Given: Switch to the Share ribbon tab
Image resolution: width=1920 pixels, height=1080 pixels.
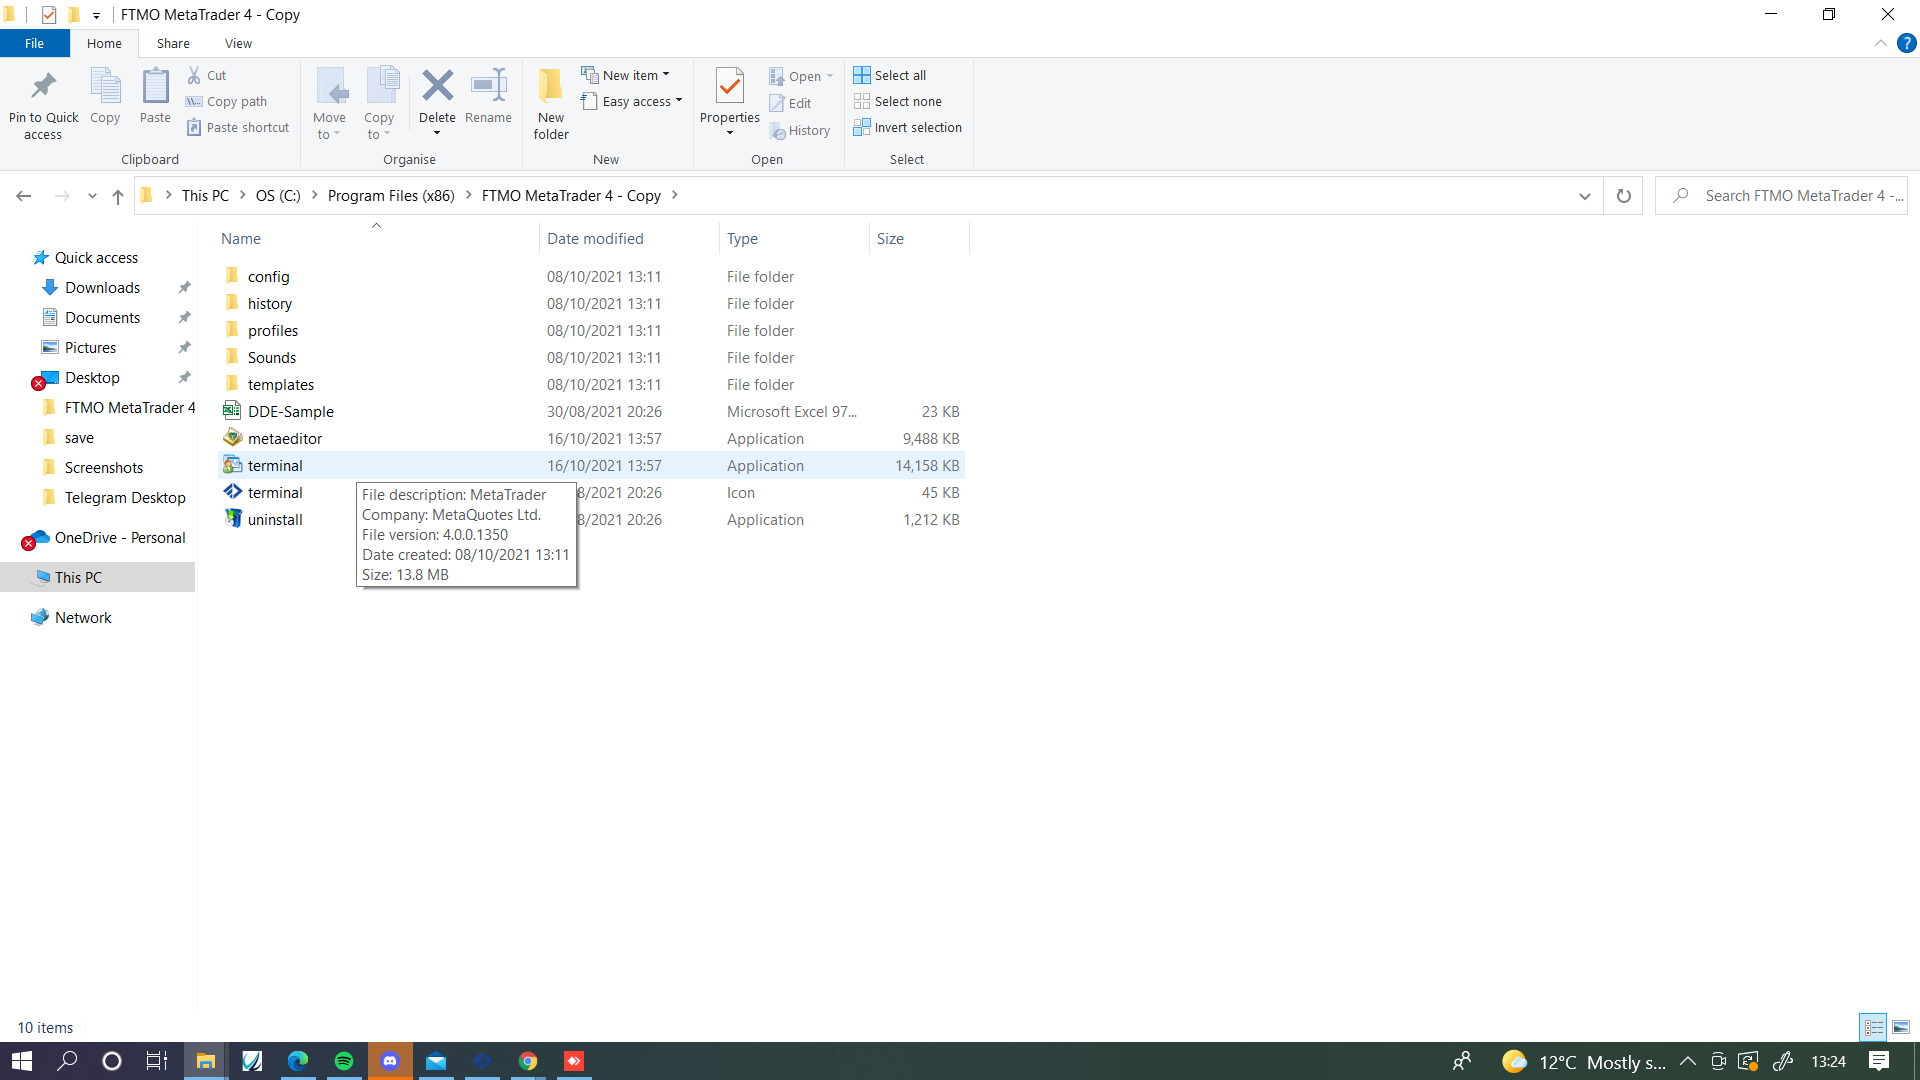Looking at the screenshot, I should pyautogui.click(x=173, y=43).
